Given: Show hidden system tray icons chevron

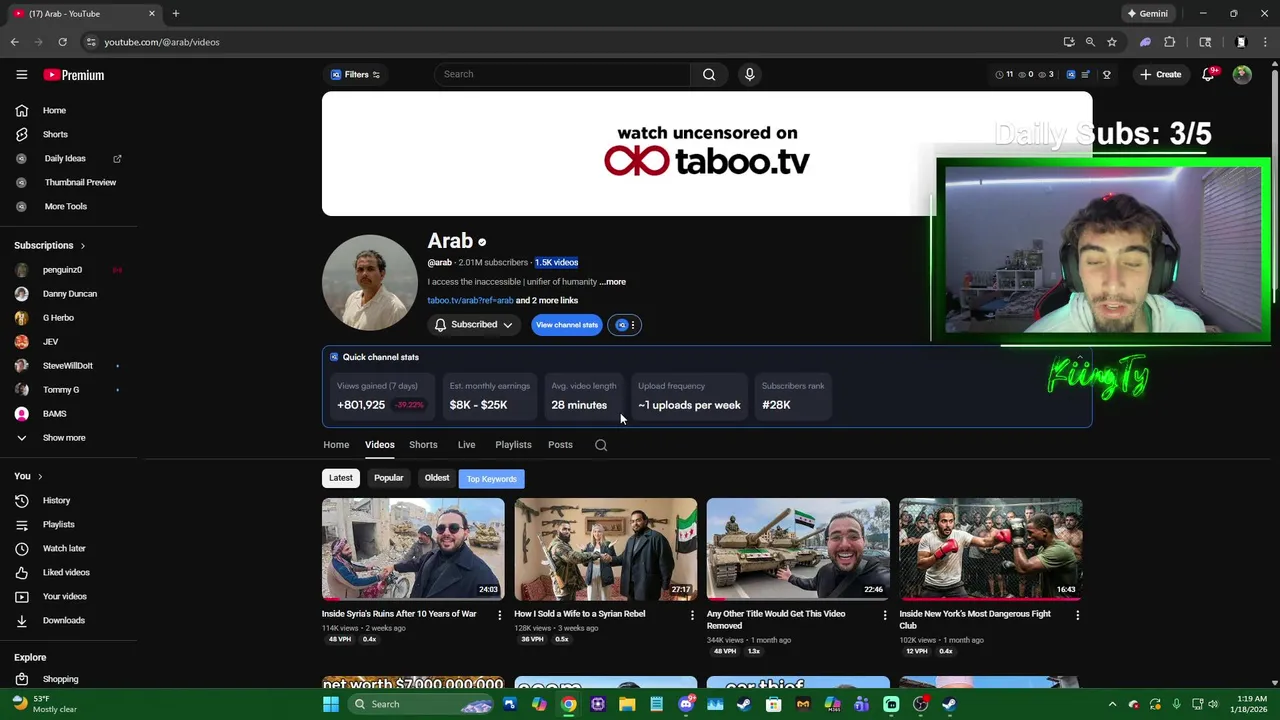Looking at the screenshot, I should 1112,704.
